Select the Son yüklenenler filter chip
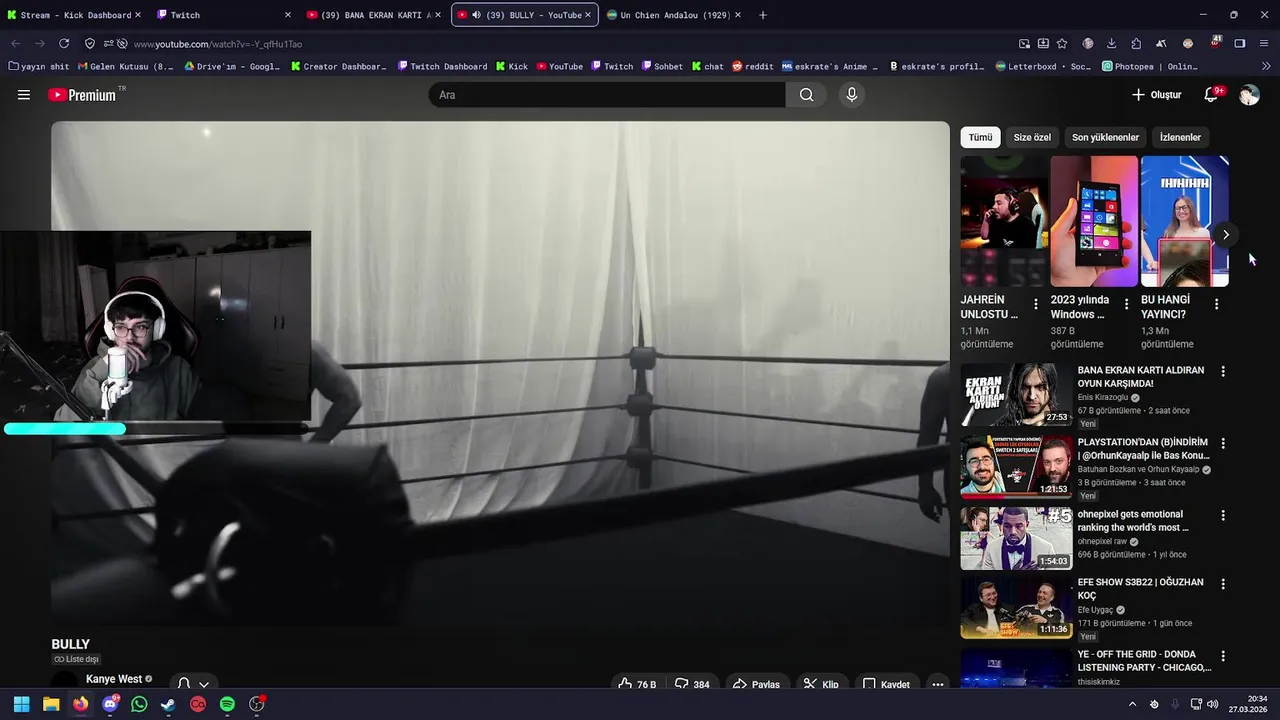This screenshot has width=1280, height=720. click(x=1105, y=137)
